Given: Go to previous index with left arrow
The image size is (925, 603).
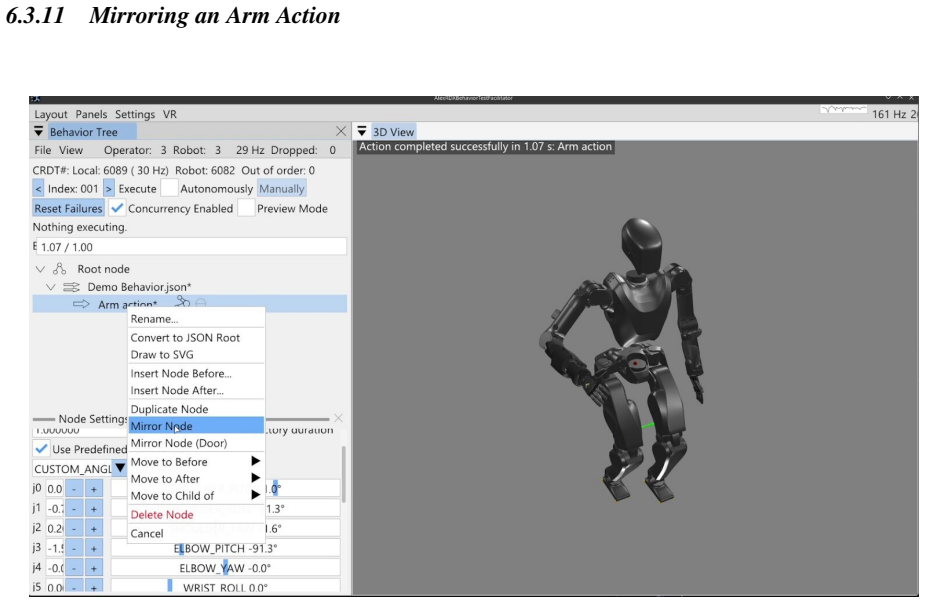Looking at the screenshot, I should pyautogui.click(x=38, y=189).
